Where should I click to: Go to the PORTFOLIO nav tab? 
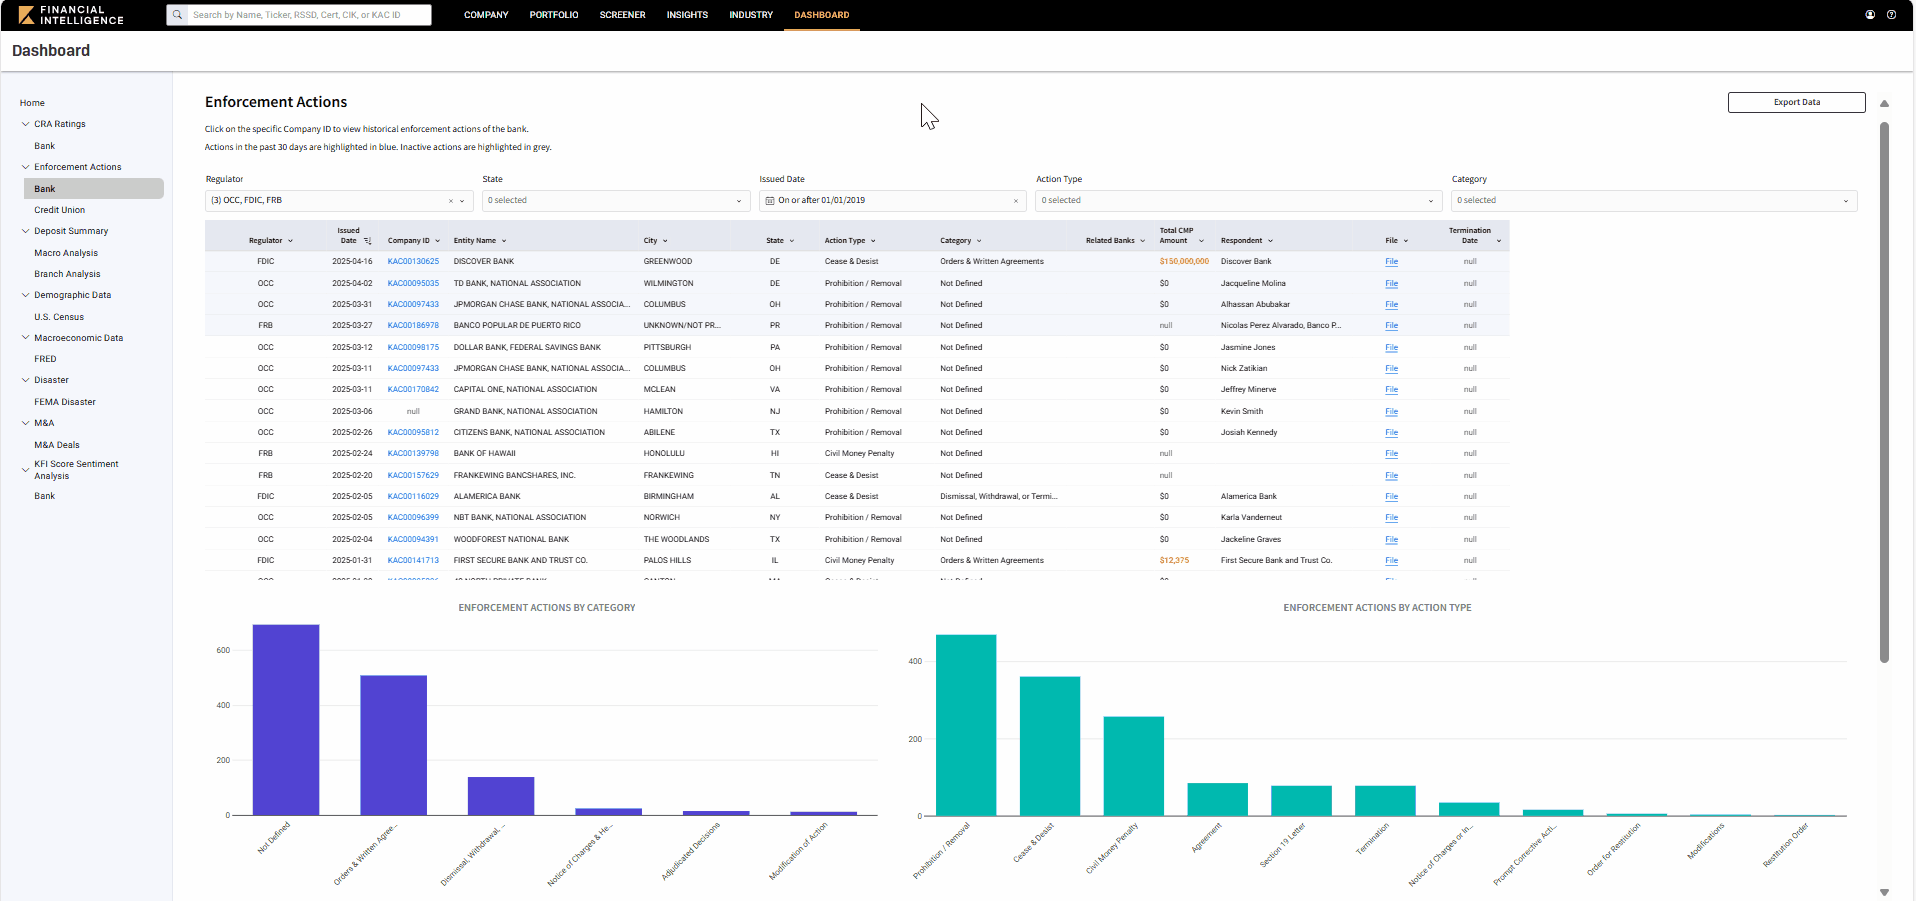click(x=554, y=15)
